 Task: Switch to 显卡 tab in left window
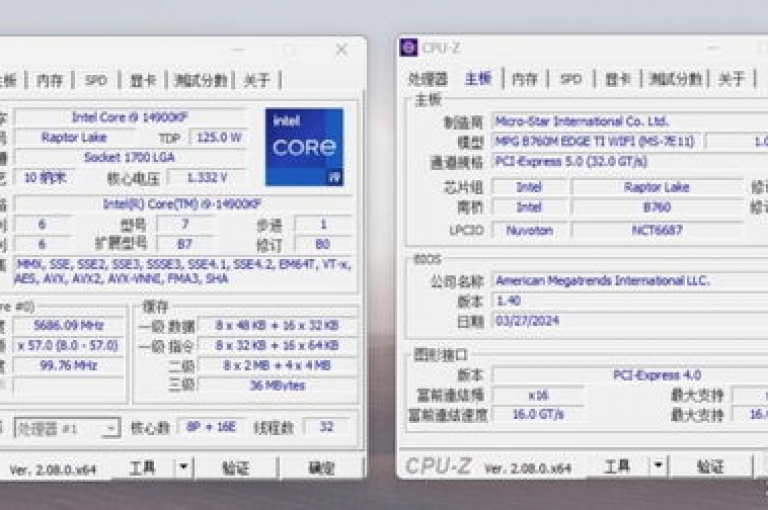(143, 80)
